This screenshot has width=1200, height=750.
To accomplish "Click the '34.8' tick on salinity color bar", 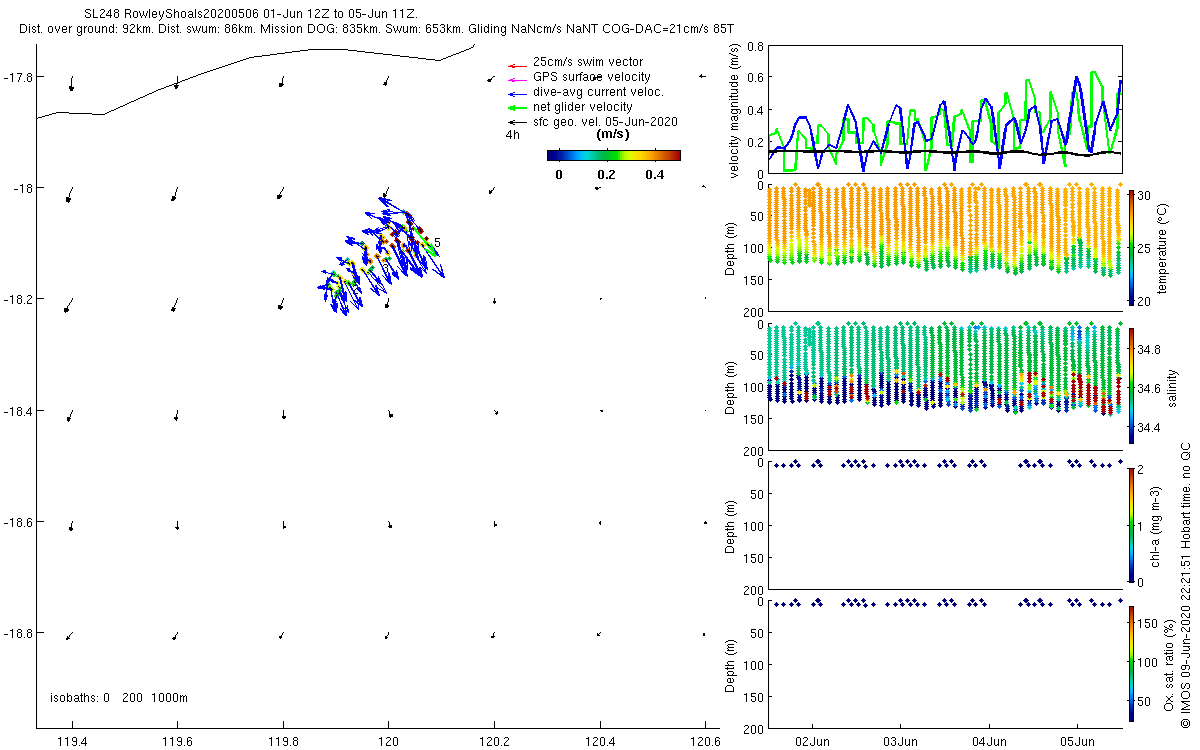I will click(x=1150, y=349).
